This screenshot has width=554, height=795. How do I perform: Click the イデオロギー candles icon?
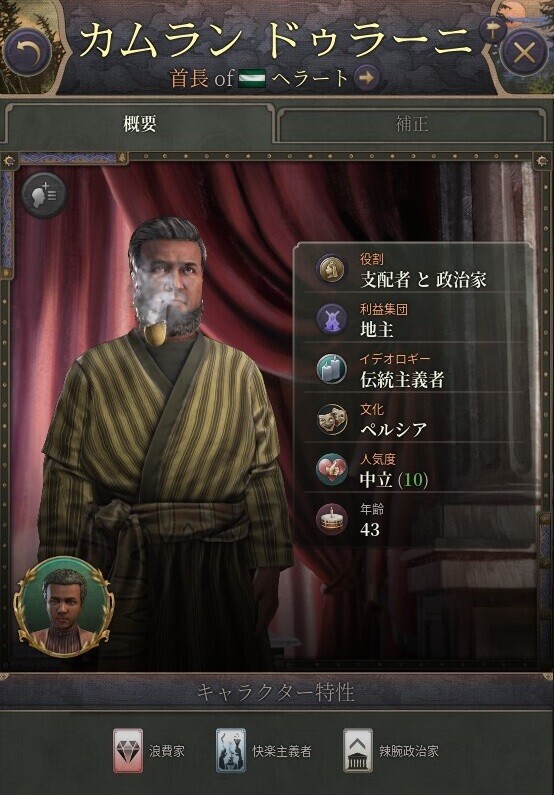[331, 369]
